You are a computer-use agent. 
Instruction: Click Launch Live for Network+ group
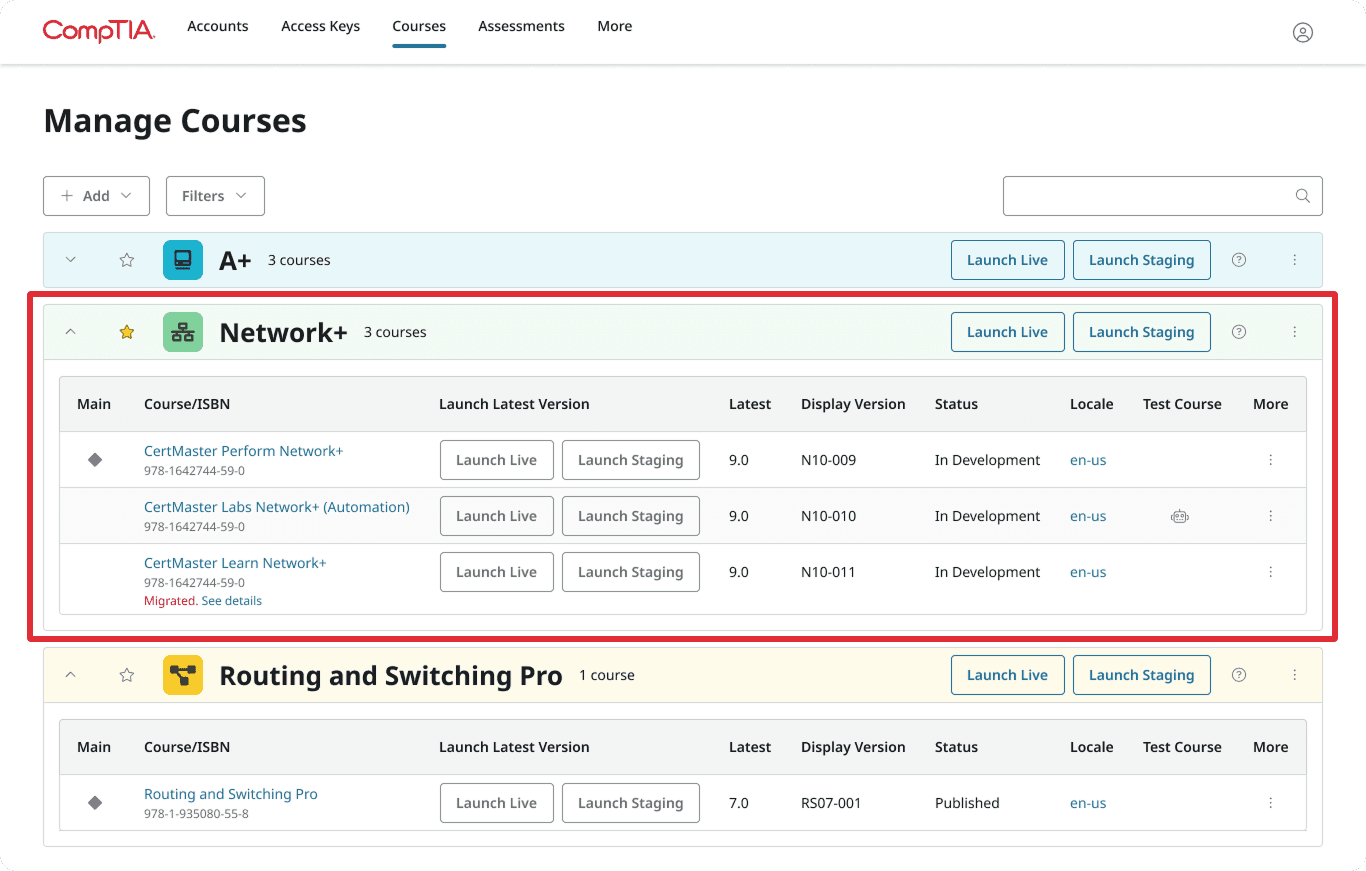pos(1007,332)
